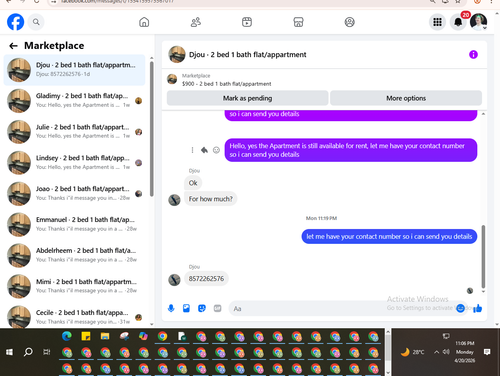Open notifications bell with 20 badge
Viewport: 500px width, 376px height.
458,22
